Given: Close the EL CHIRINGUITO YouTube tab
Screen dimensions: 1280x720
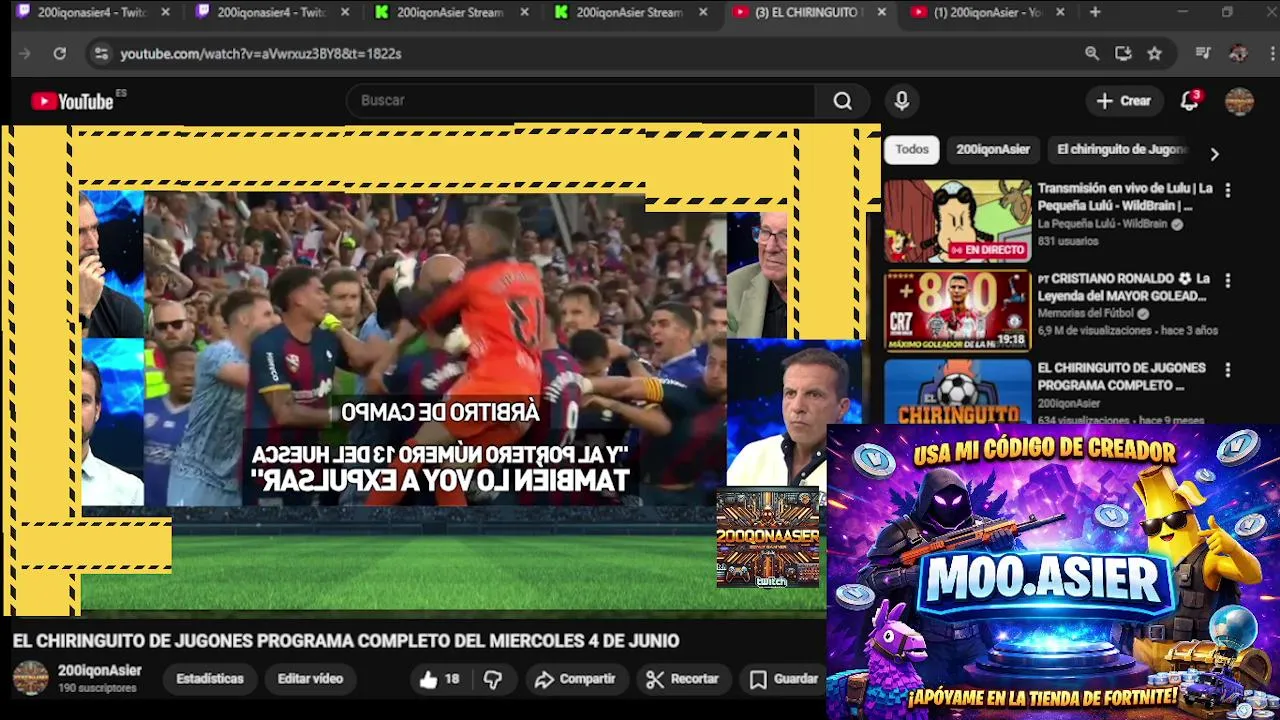Looking at the screenshot, I should 881,12.
